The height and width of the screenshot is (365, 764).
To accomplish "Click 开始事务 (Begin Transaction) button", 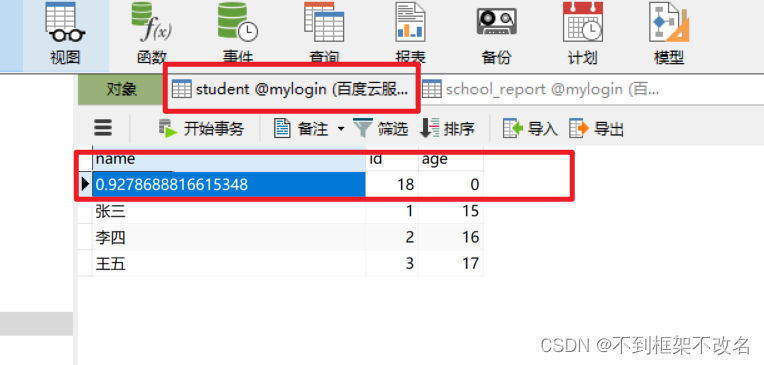I will 201,129.
